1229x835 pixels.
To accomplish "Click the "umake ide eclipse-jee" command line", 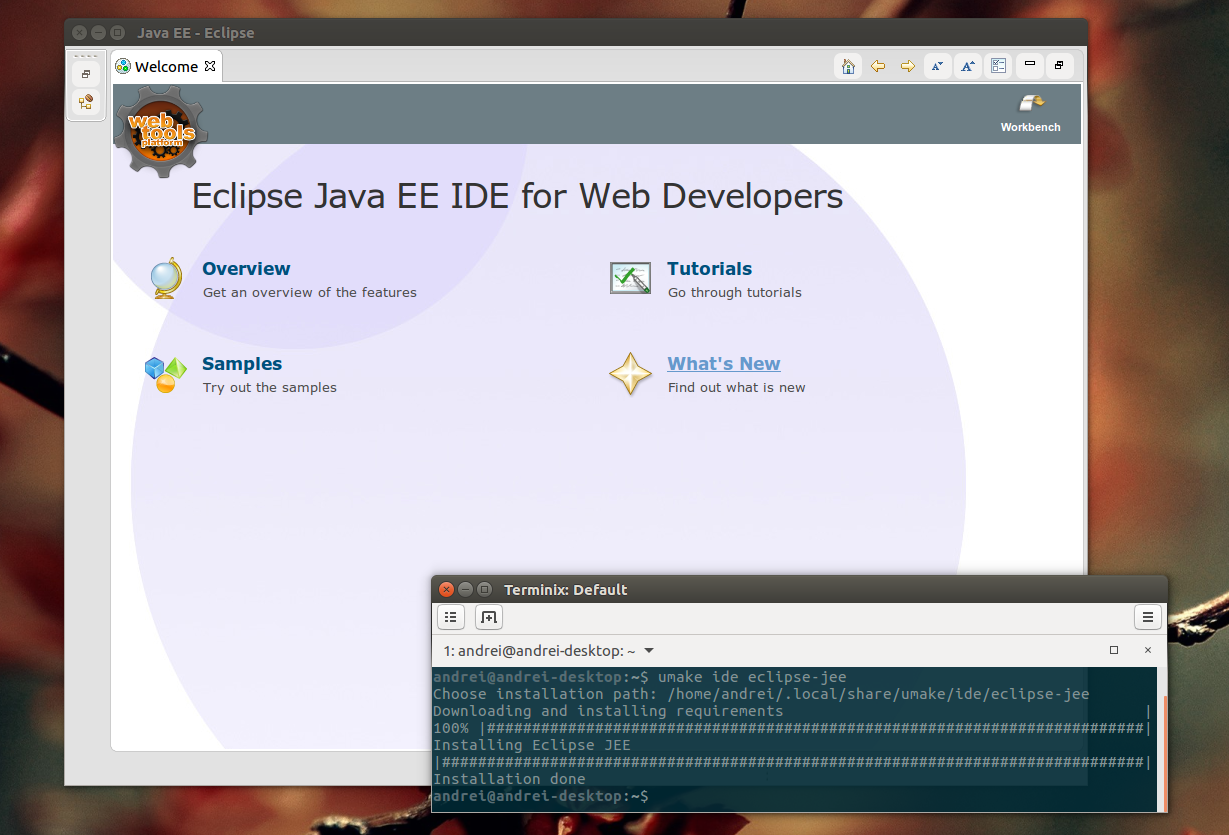I will (639, 677).
